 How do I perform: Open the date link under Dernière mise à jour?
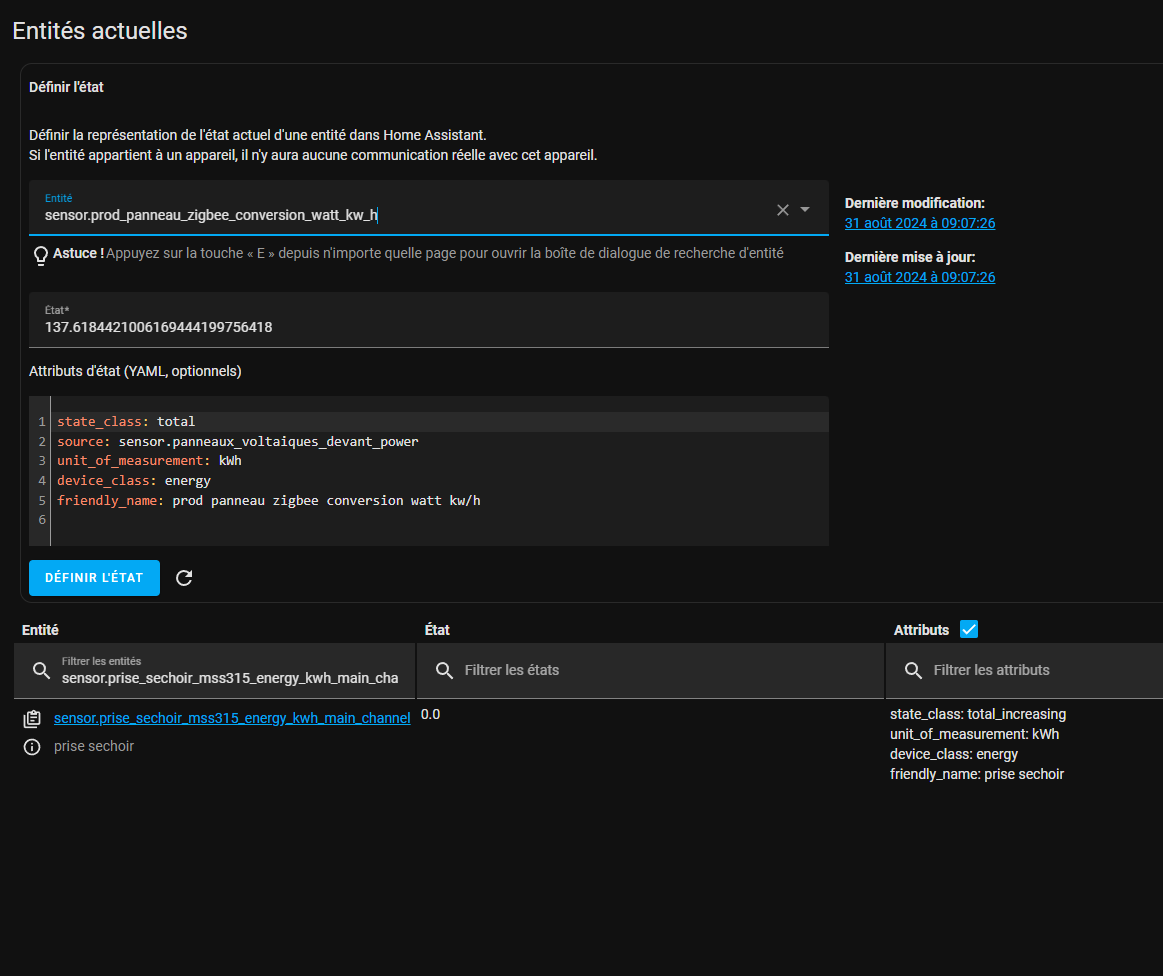point(919,277)
